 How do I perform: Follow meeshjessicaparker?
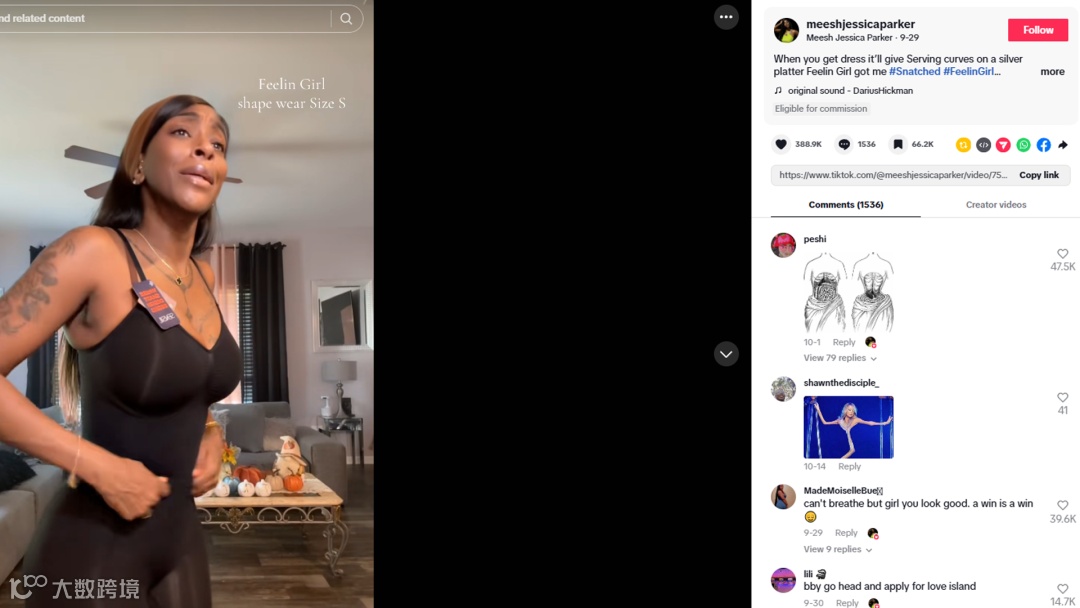click(1038, 30)
